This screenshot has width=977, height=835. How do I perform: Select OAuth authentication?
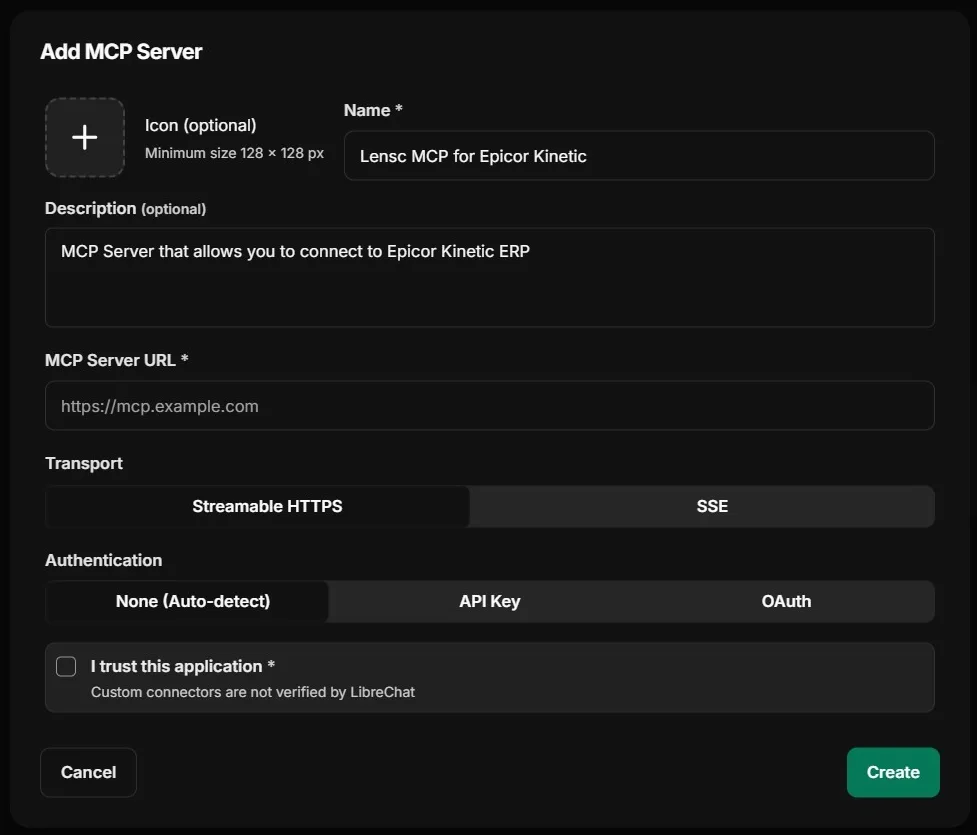tap(786, 601)
